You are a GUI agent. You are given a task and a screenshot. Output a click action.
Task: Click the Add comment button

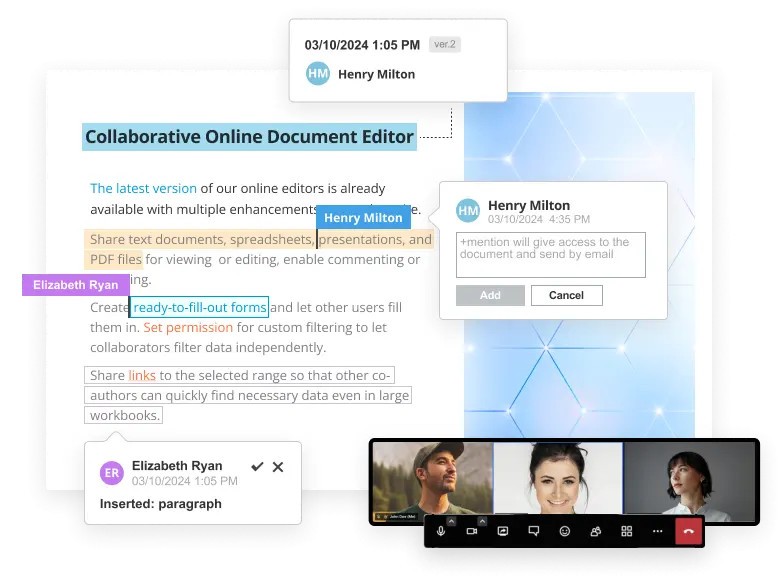coord(490,295)
